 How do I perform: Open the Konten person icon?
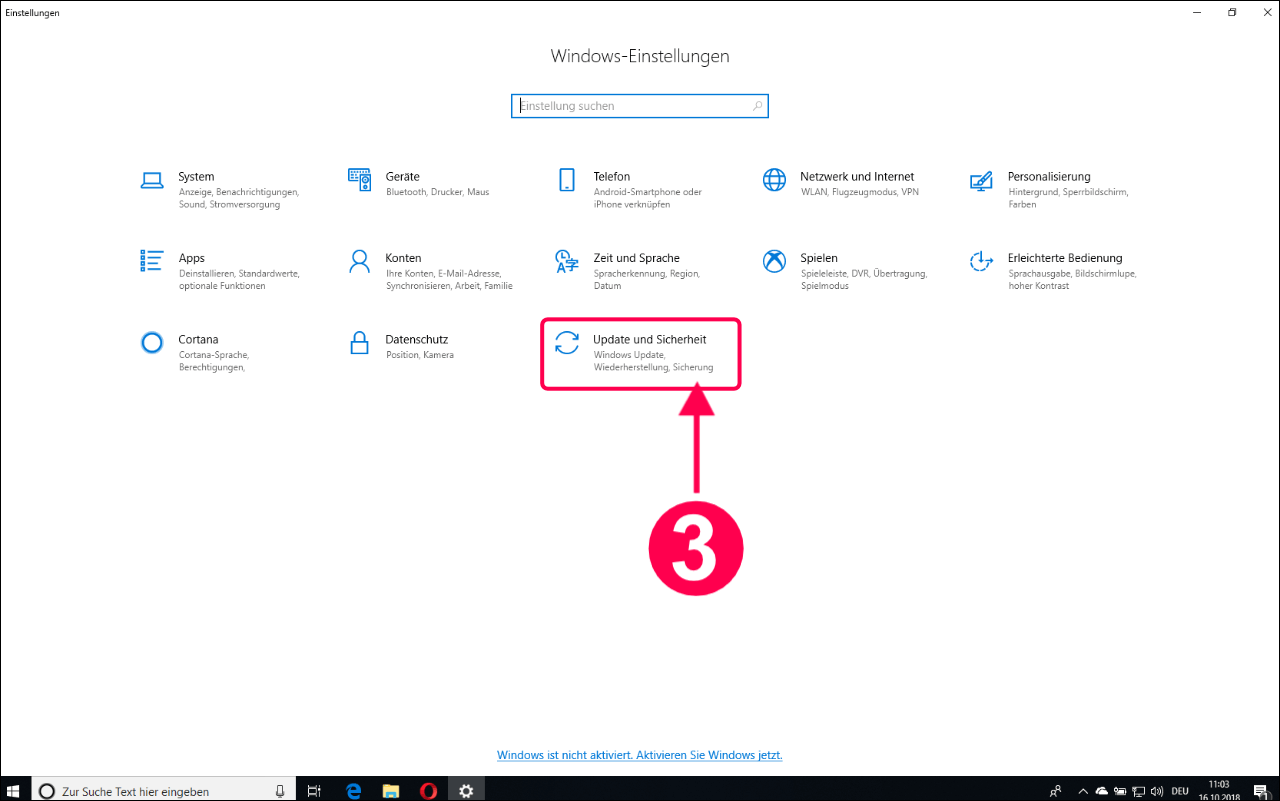tap(359, 261)
